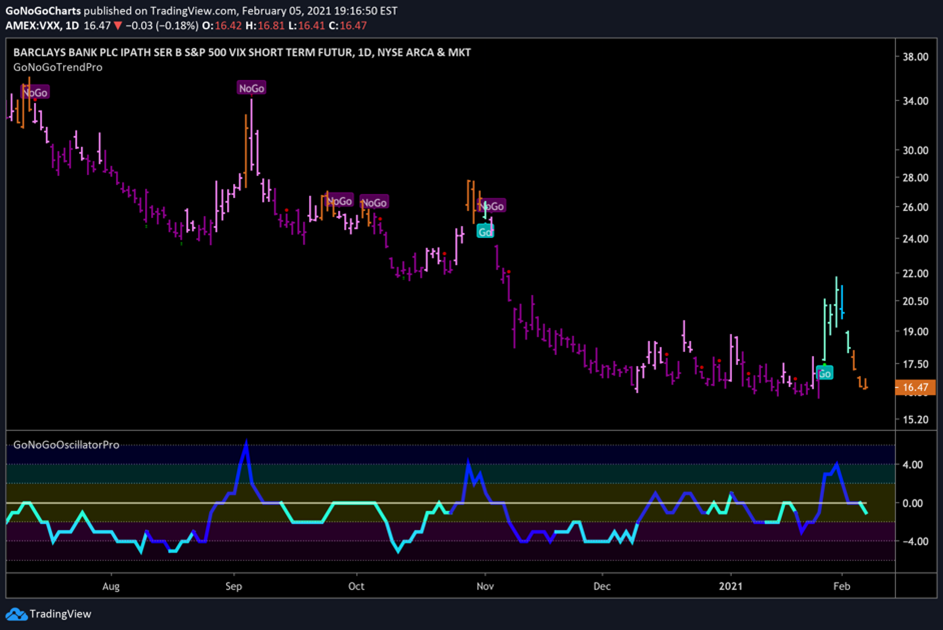
Task: Open the TradingView text link at bottom
Action: click(x=60, y=614)
